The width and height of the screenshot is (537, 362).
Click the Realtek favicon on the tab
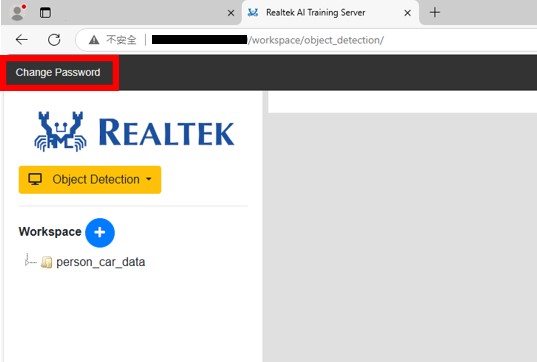(253, 13)
